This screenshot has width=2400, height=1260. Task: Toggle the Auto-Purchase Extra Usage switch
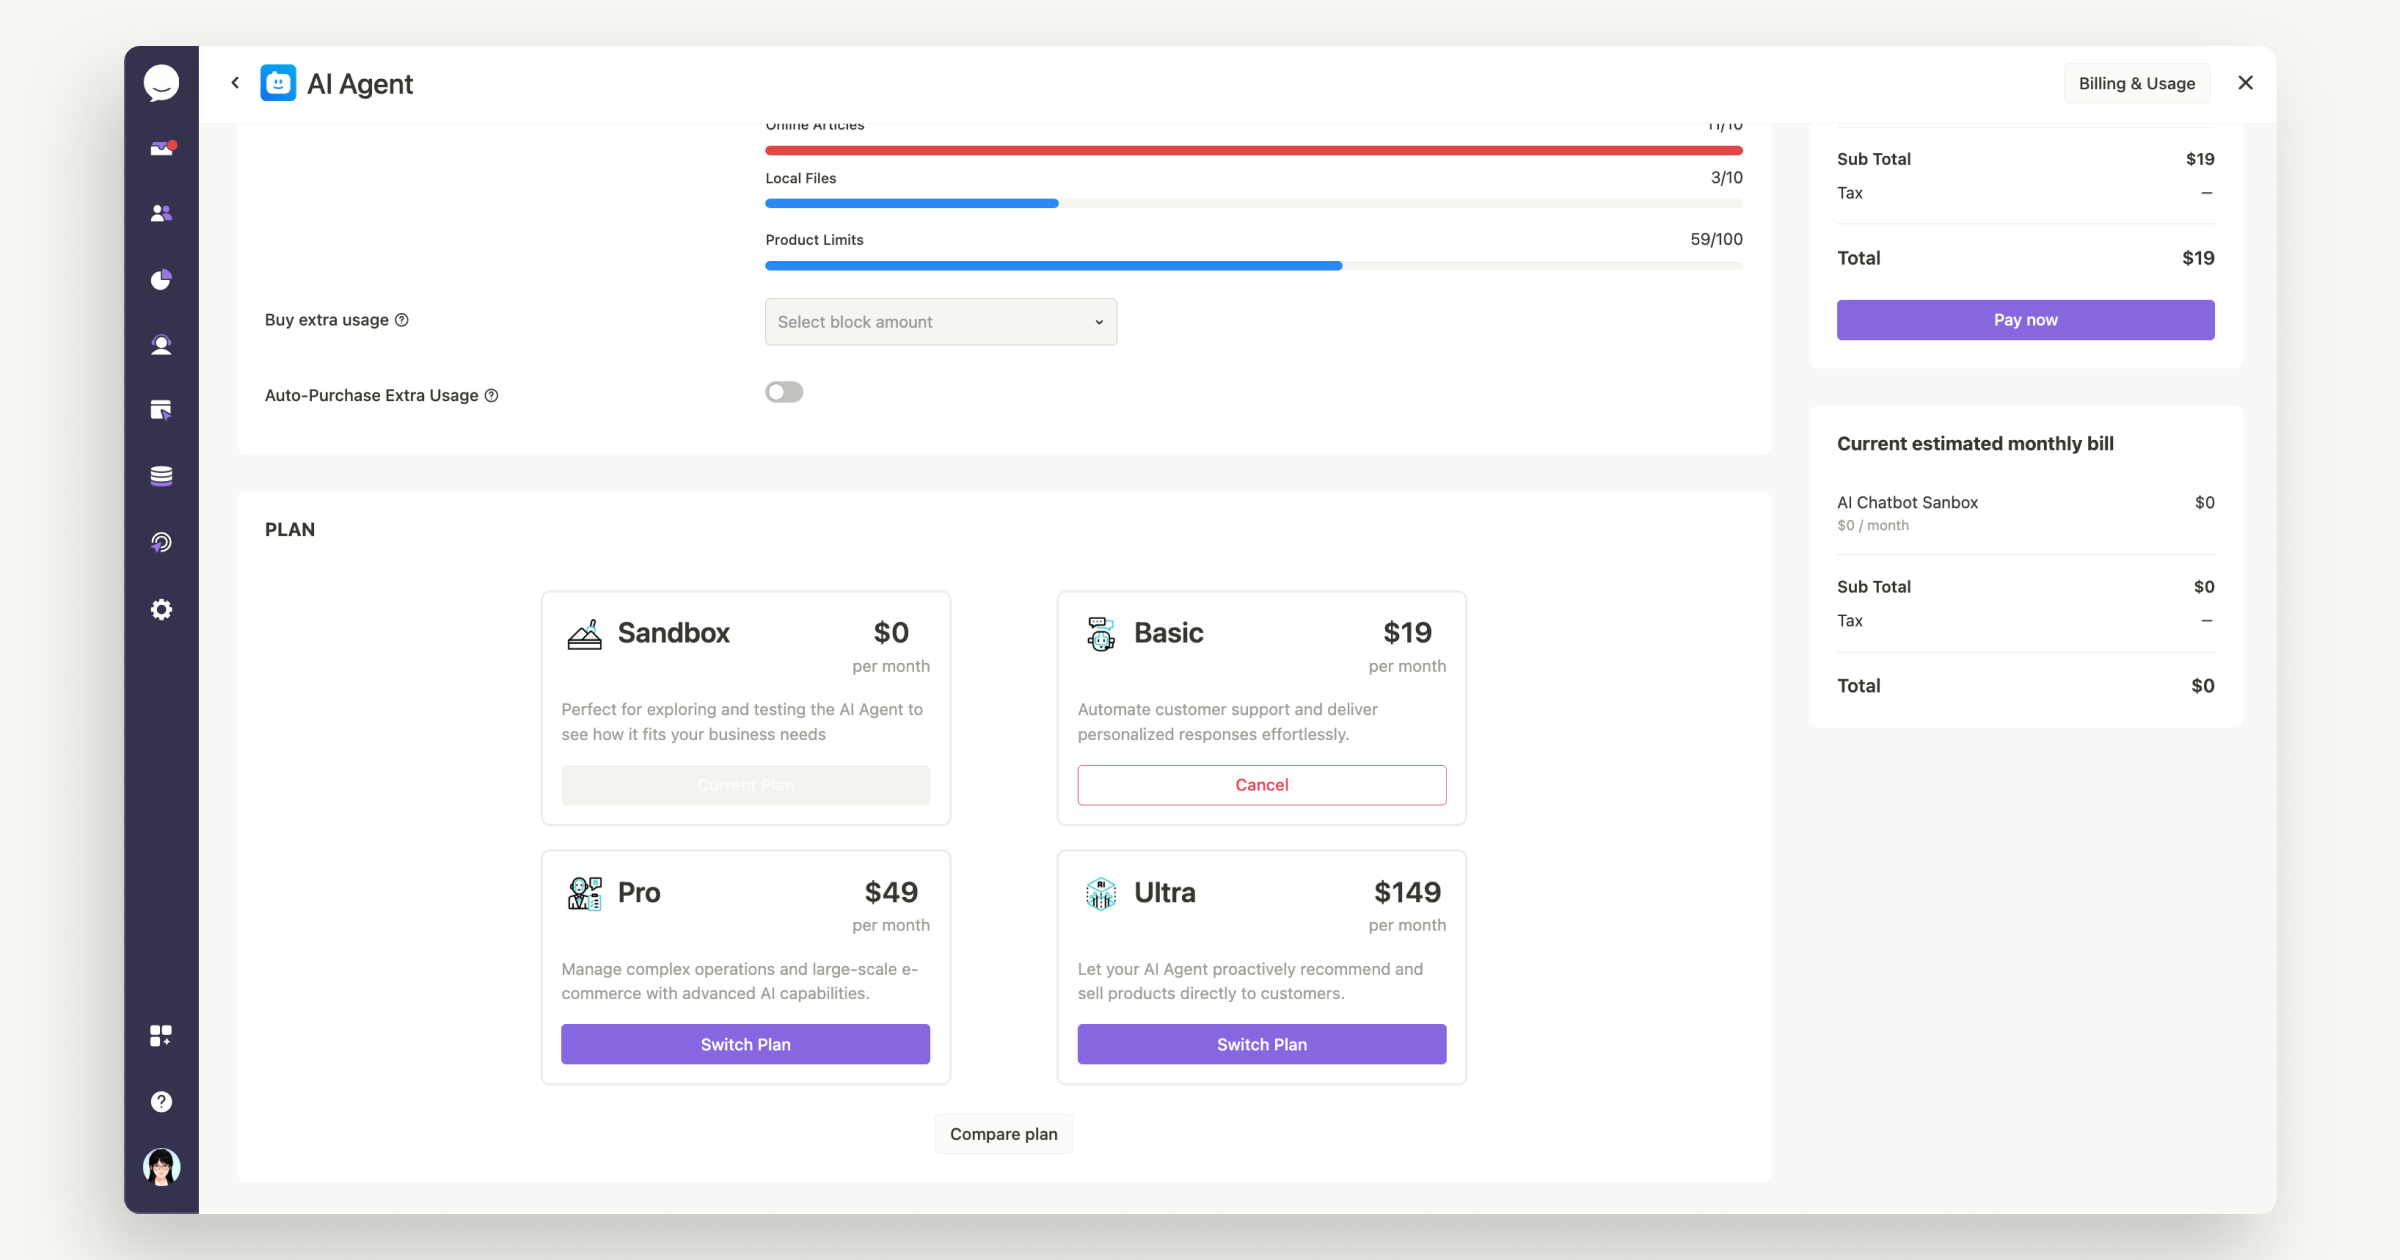click(784, 392)
